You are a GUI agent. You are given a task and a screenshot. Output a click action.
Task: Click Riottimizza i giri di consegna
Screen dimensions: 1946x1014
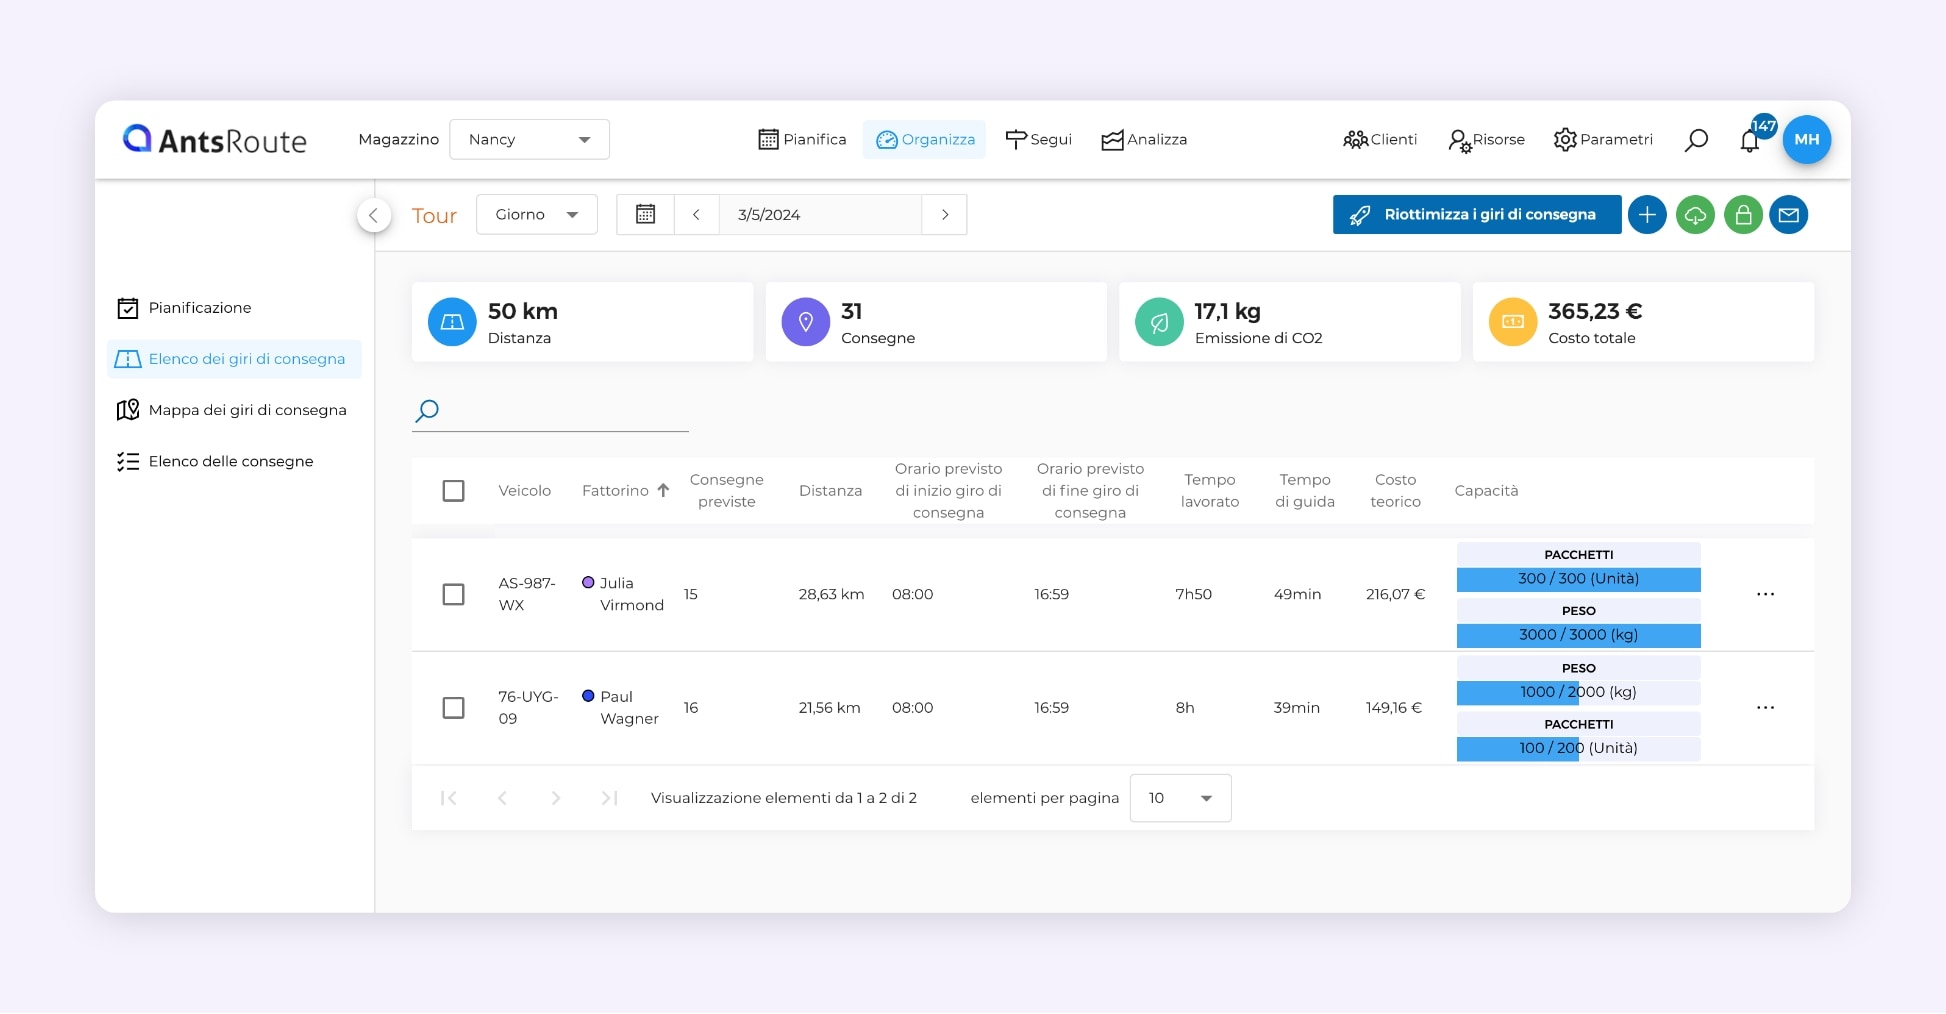coord(1476,214)
